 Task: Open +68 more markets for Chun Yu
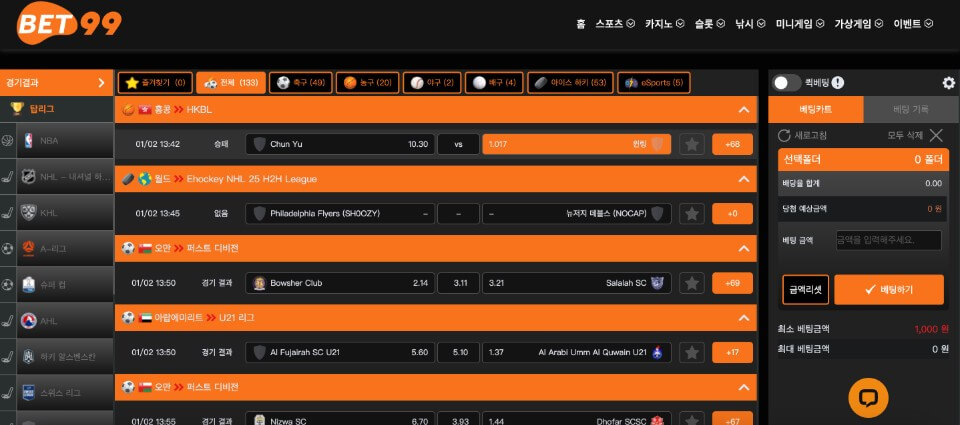[732, 145]
